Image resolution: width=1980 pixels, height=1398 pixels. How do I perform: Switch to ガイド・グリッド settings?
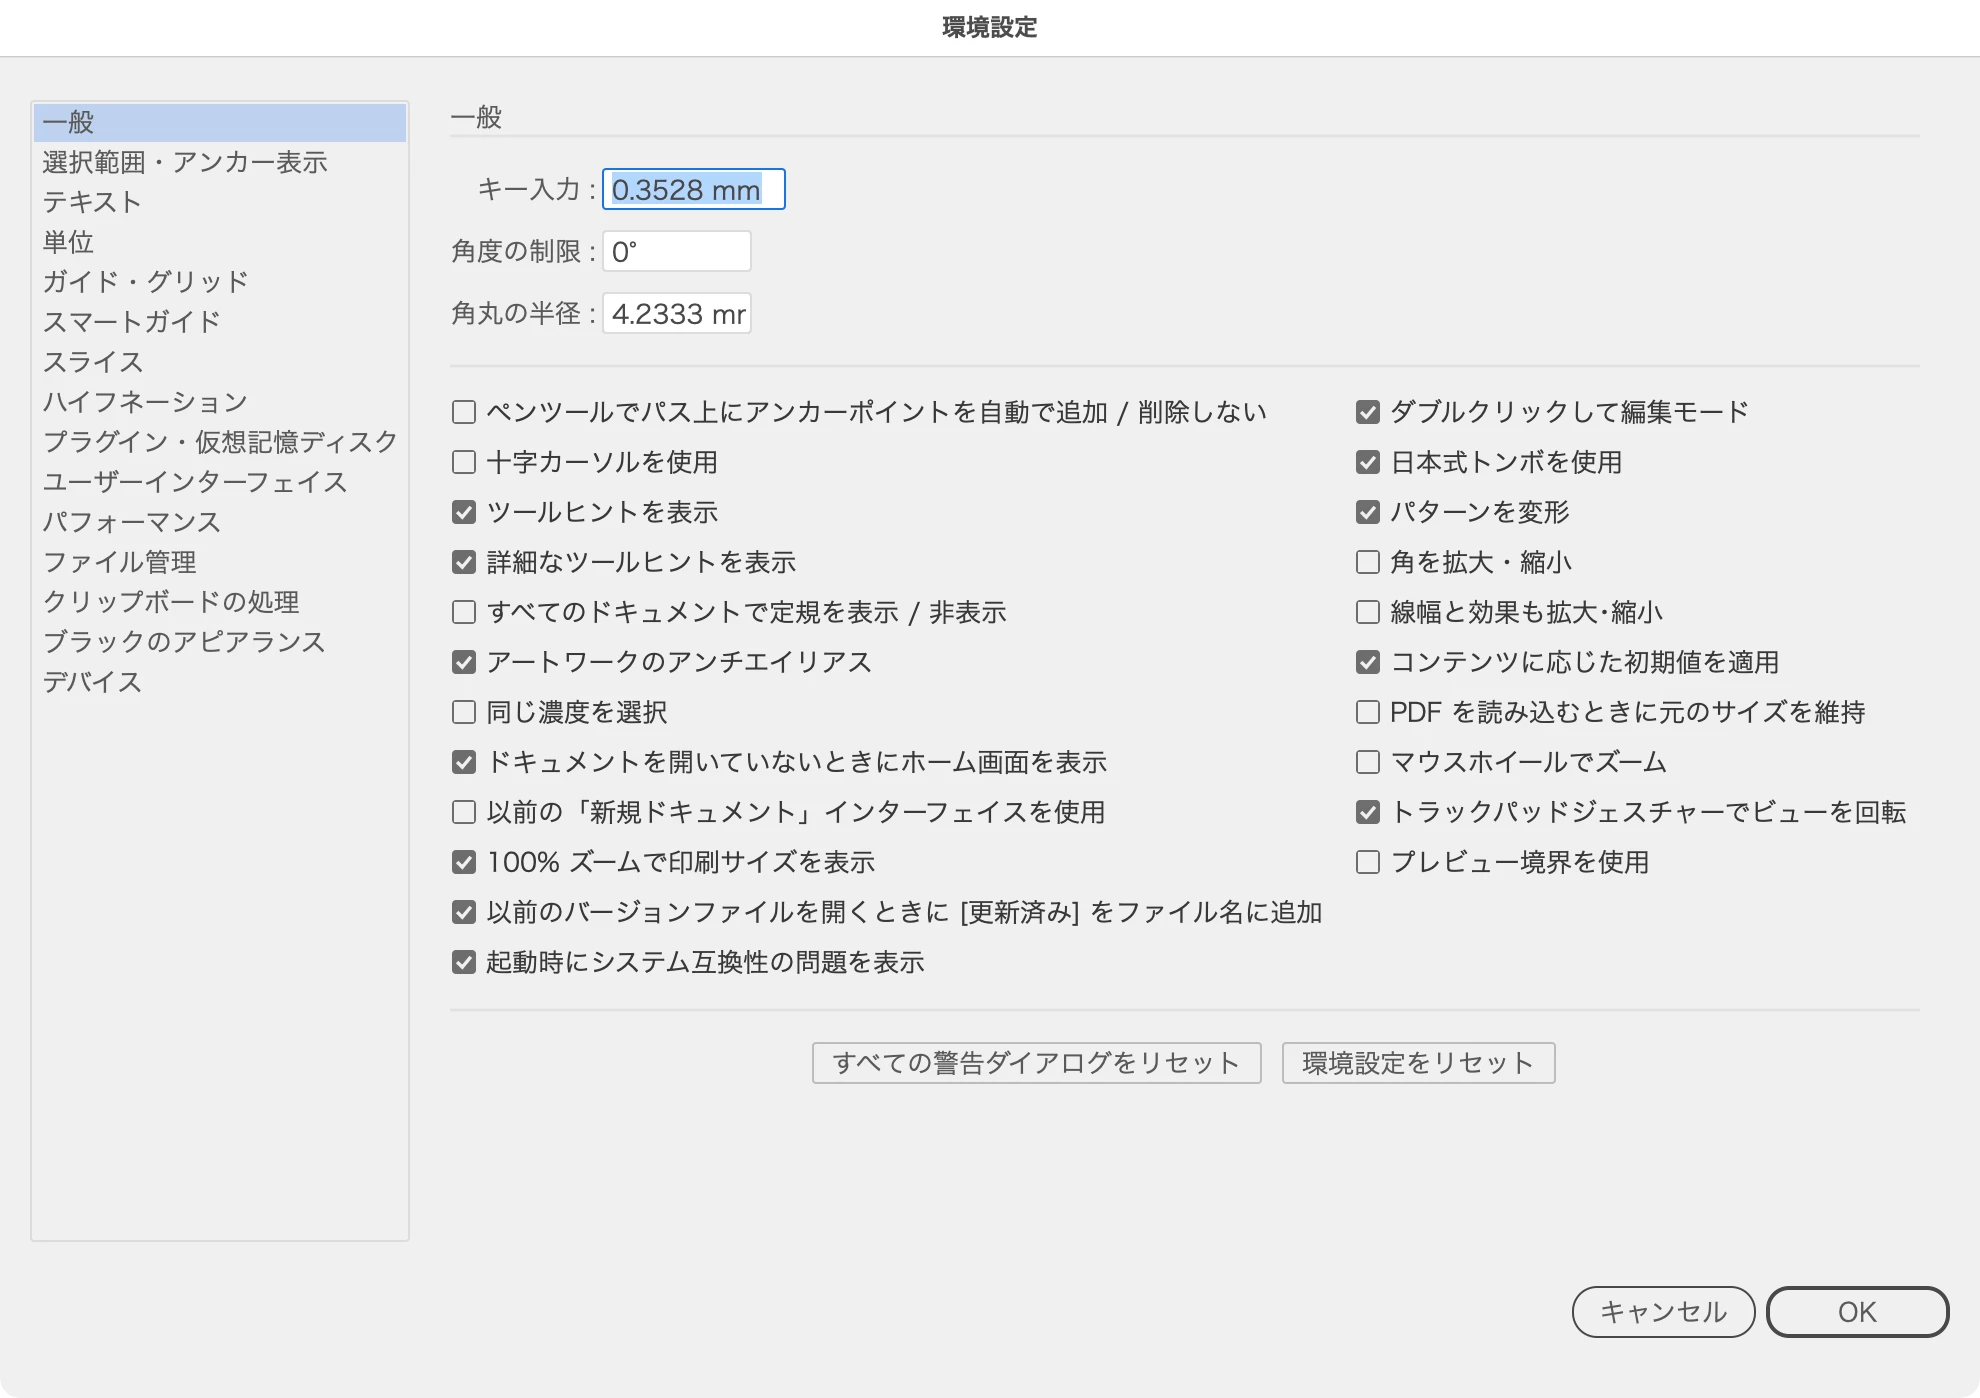pos(145,282)
